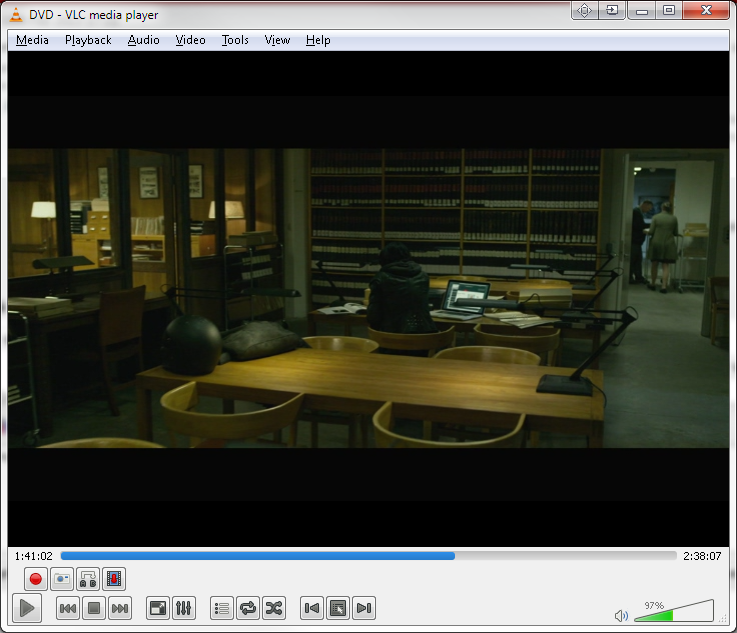Image resolution: width=737 pixels, height=633 pixels.
Task: Click the window resize grip at bottom corner
Action: 724,619
